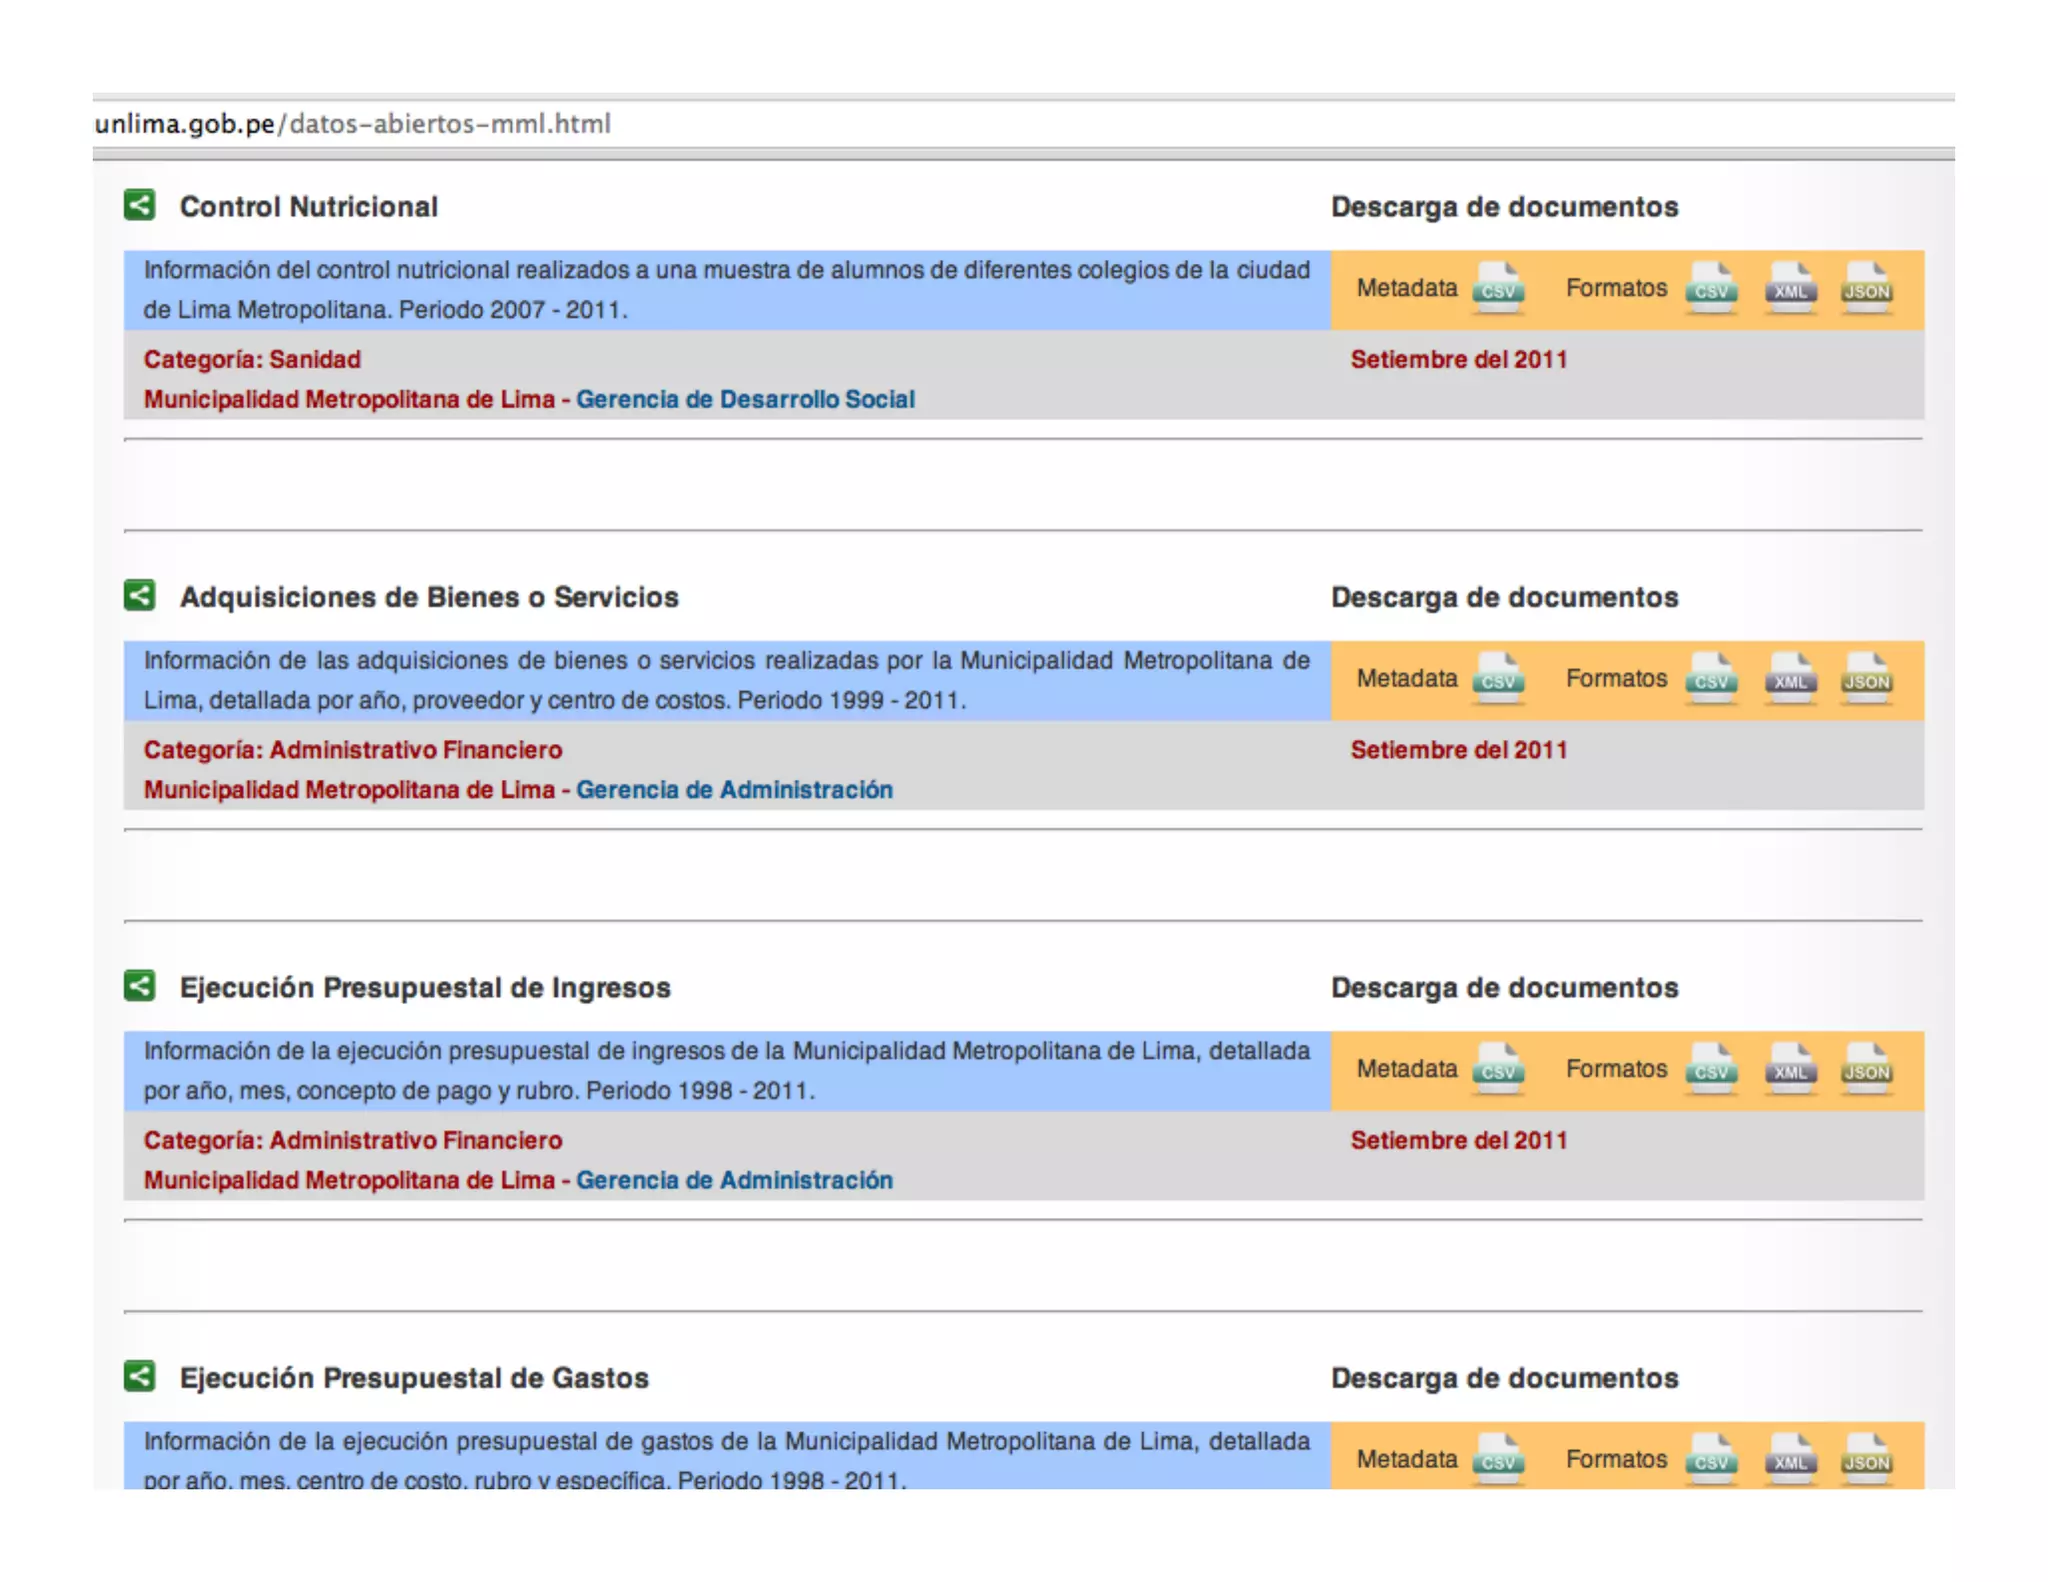The image size is (2048, 1582).
Task: Download Gastos data in JSON format
Action: 1866,1459
